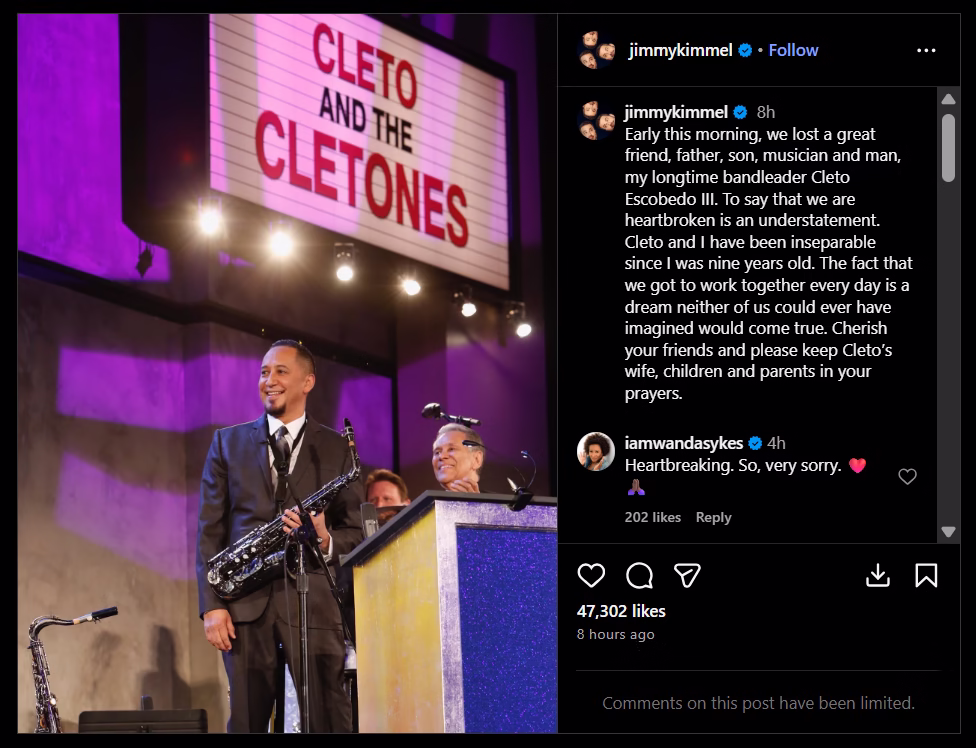Like the post using the heart icon
976x748 pixels.
tap(592, 573)
